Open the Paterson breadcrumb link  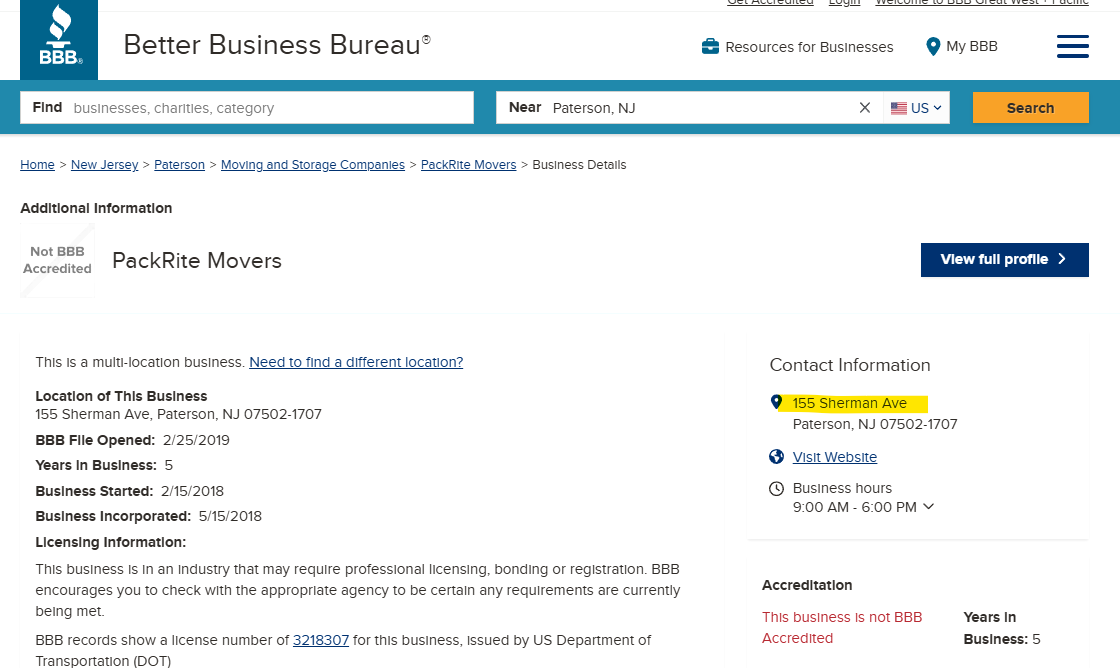click(x=179, y=165)
